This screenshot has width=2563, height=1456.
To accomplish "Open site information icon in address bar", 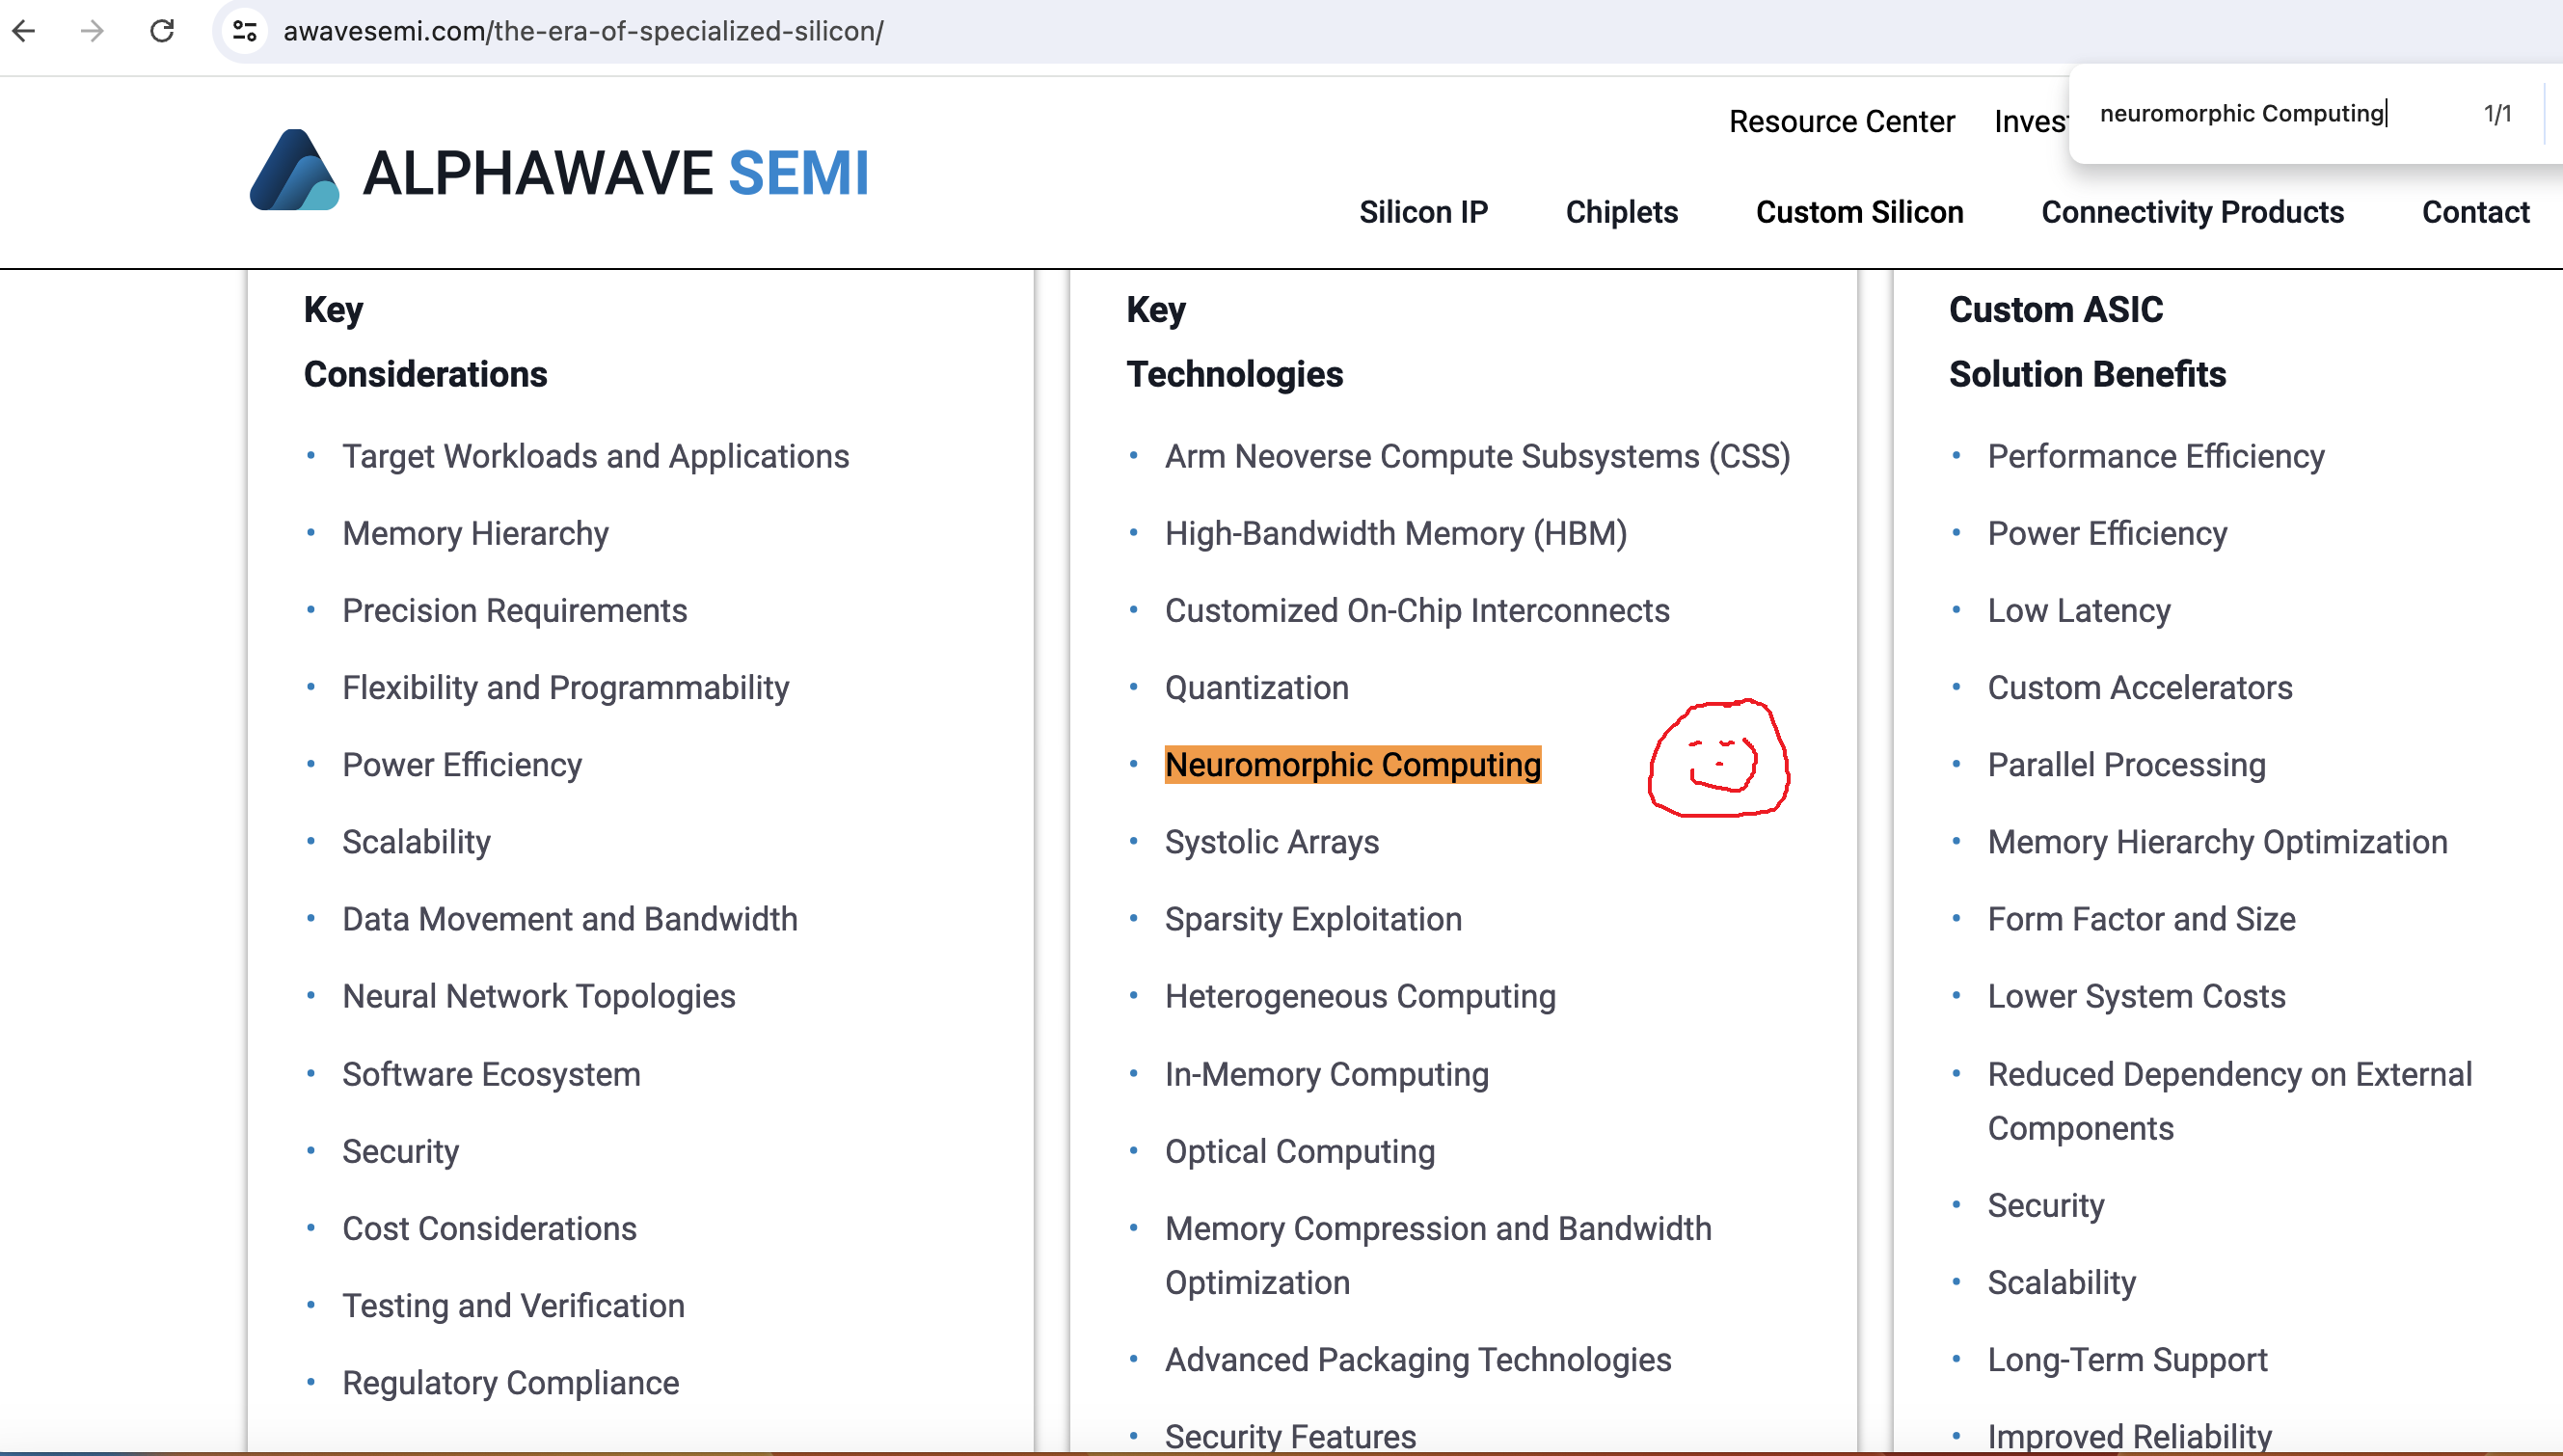I will [x=245, y=31].
